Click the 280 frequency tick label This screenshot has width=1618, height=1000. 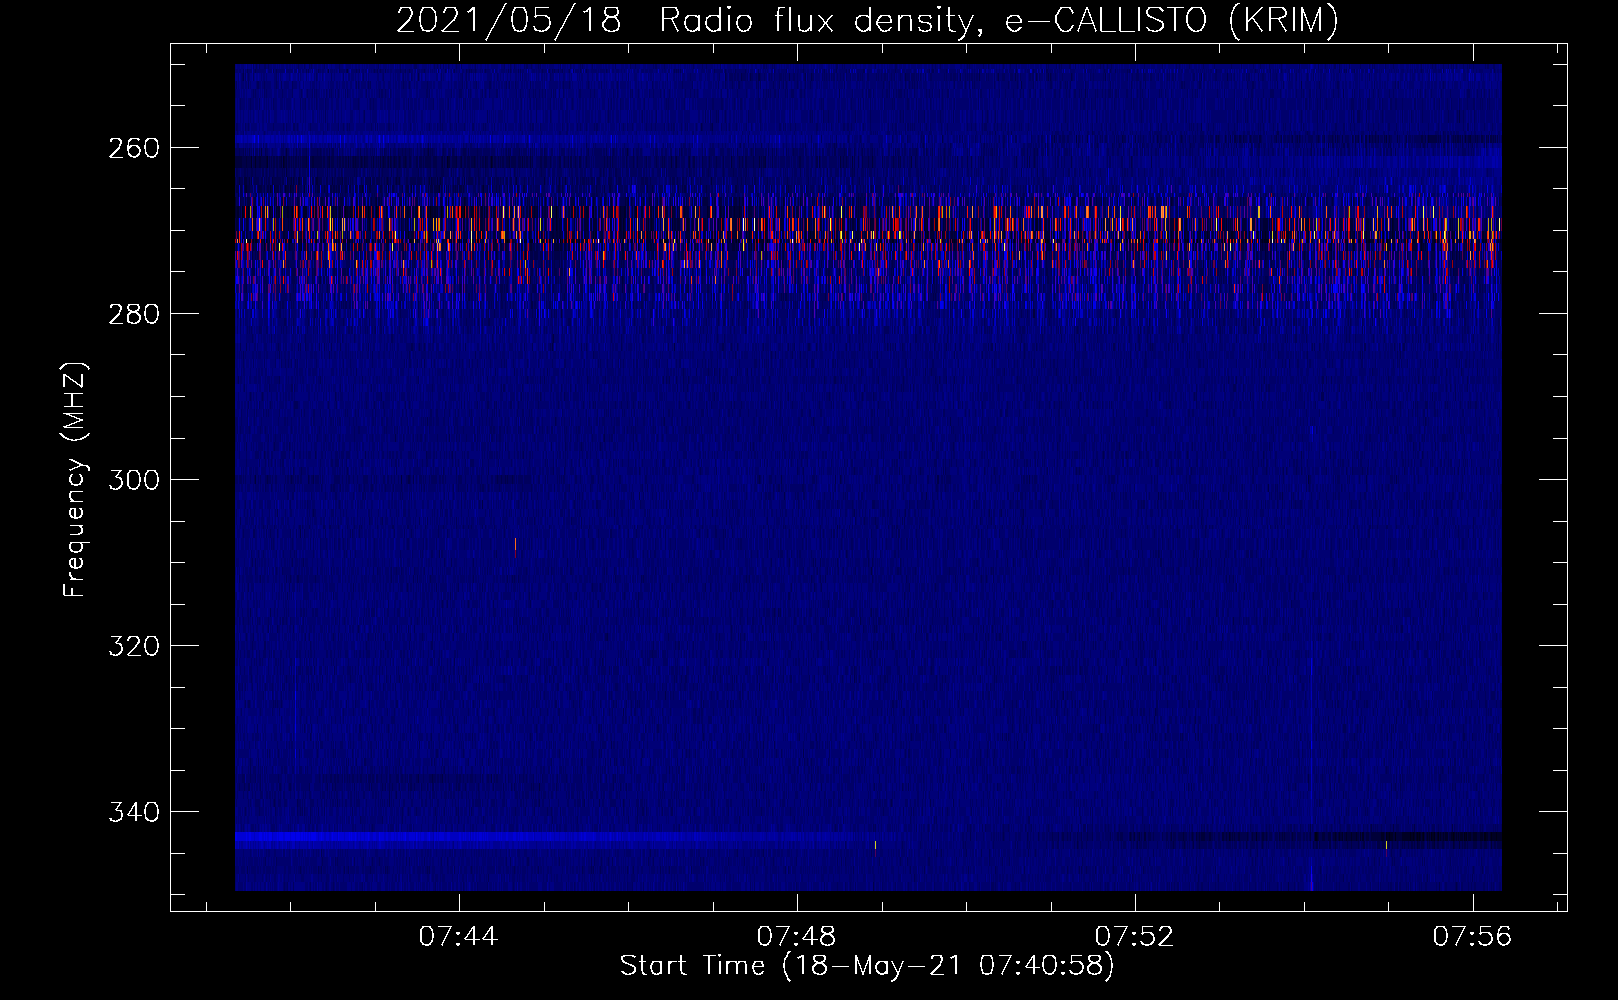pyautogui.click(x=133, y=314)
